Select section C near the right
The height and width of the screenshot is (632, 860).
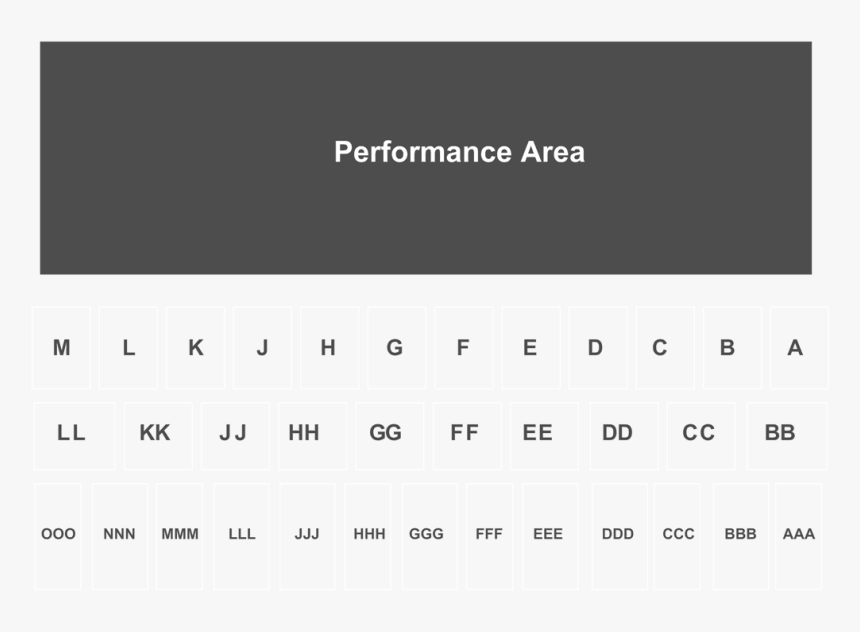pyautogui.click(x=660, y=348)
